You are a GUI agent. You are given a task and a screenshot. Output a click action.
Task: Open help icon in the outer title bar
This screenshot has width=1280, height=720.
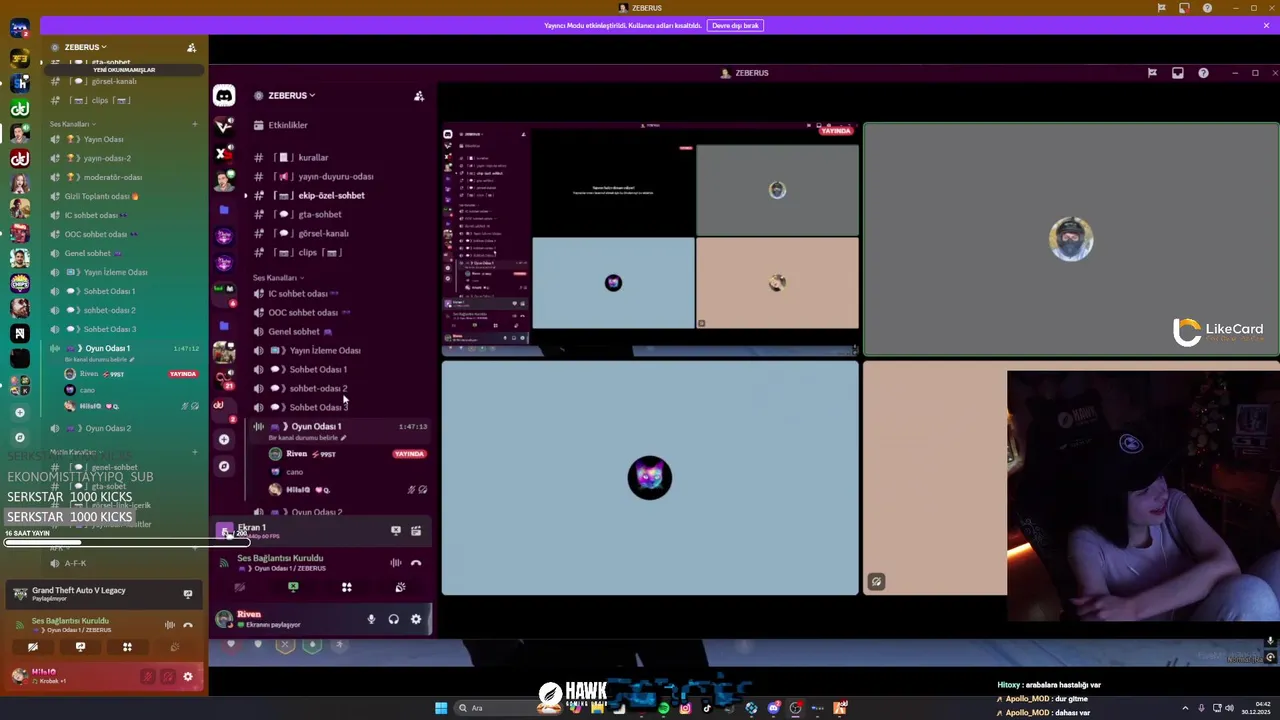pos(1208,8)
